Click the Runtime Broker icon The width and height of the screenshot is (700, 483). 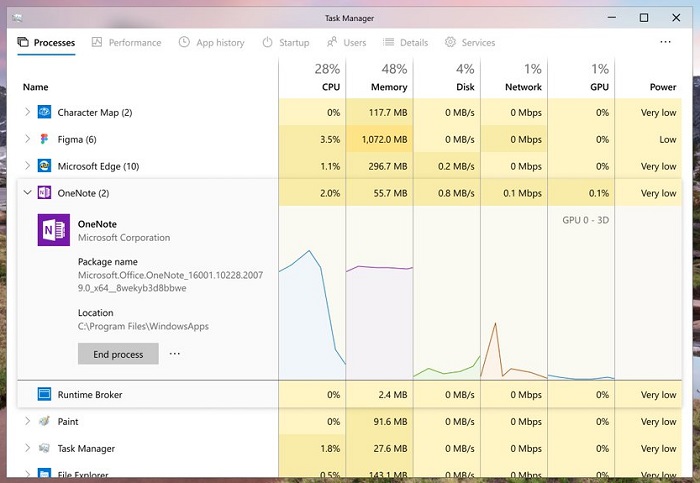tap(44, 394)
